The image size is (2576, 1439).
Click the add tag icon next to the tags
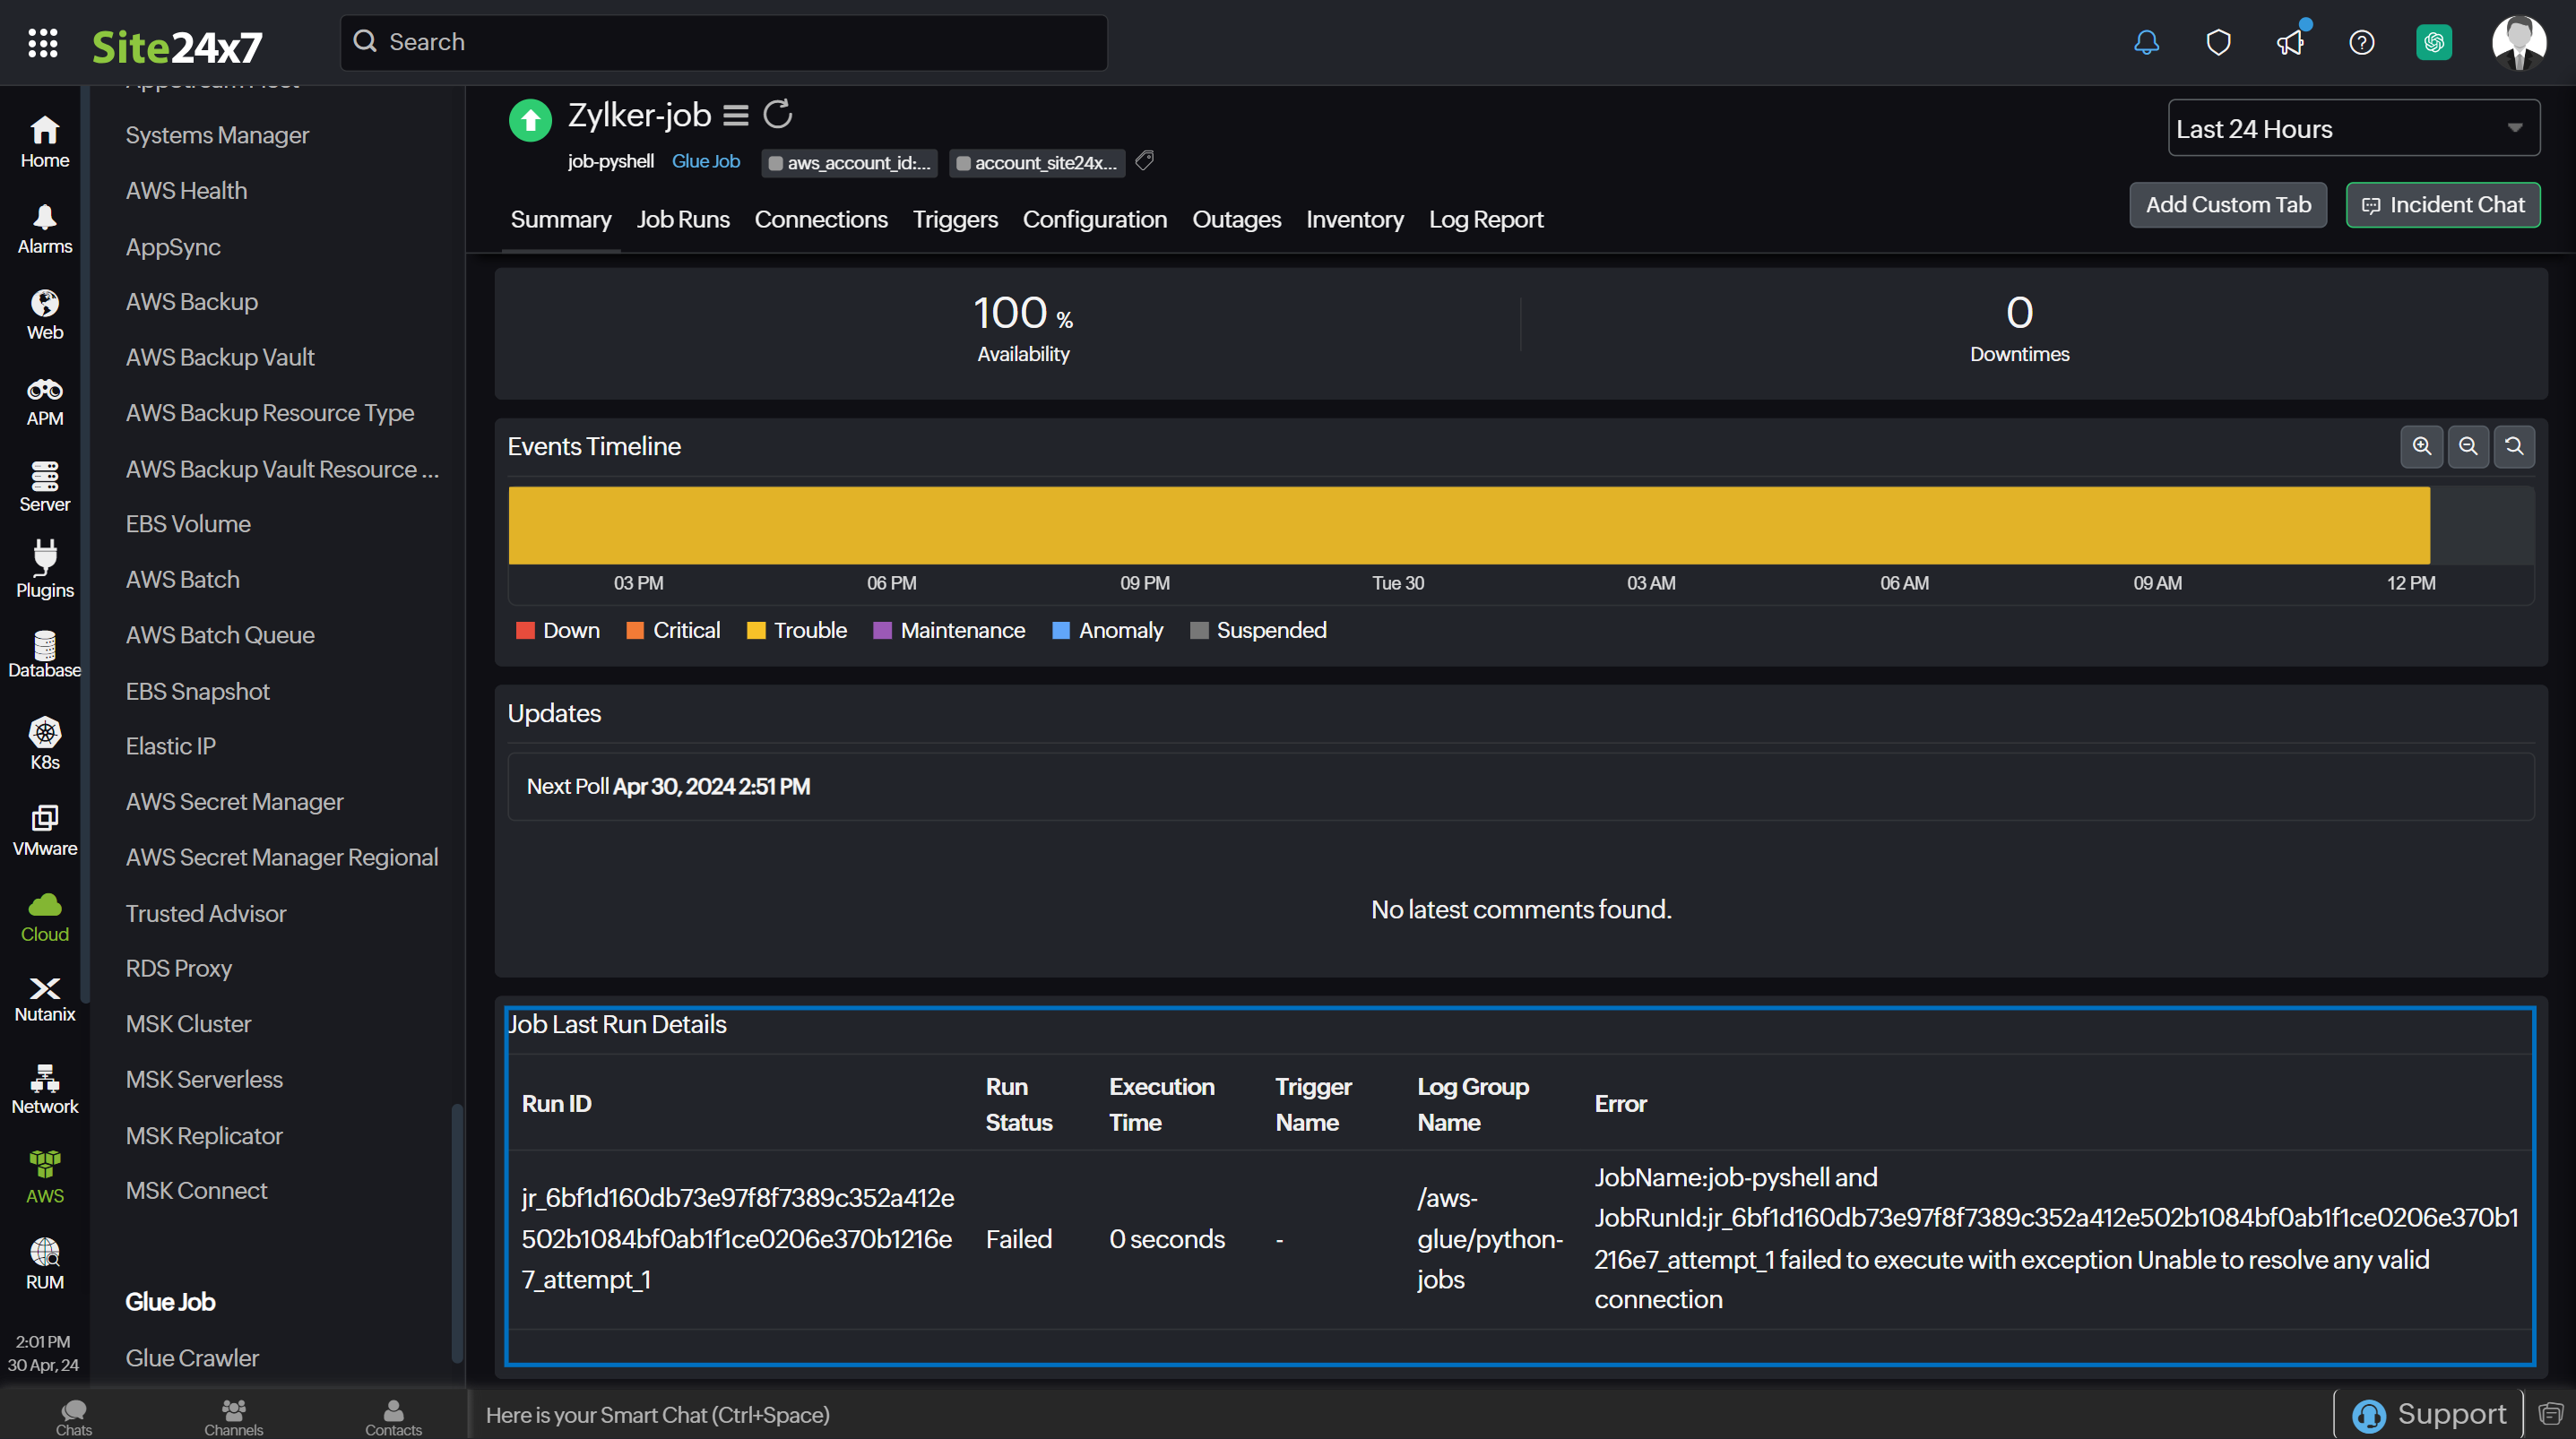click(x=1145, y=161)
